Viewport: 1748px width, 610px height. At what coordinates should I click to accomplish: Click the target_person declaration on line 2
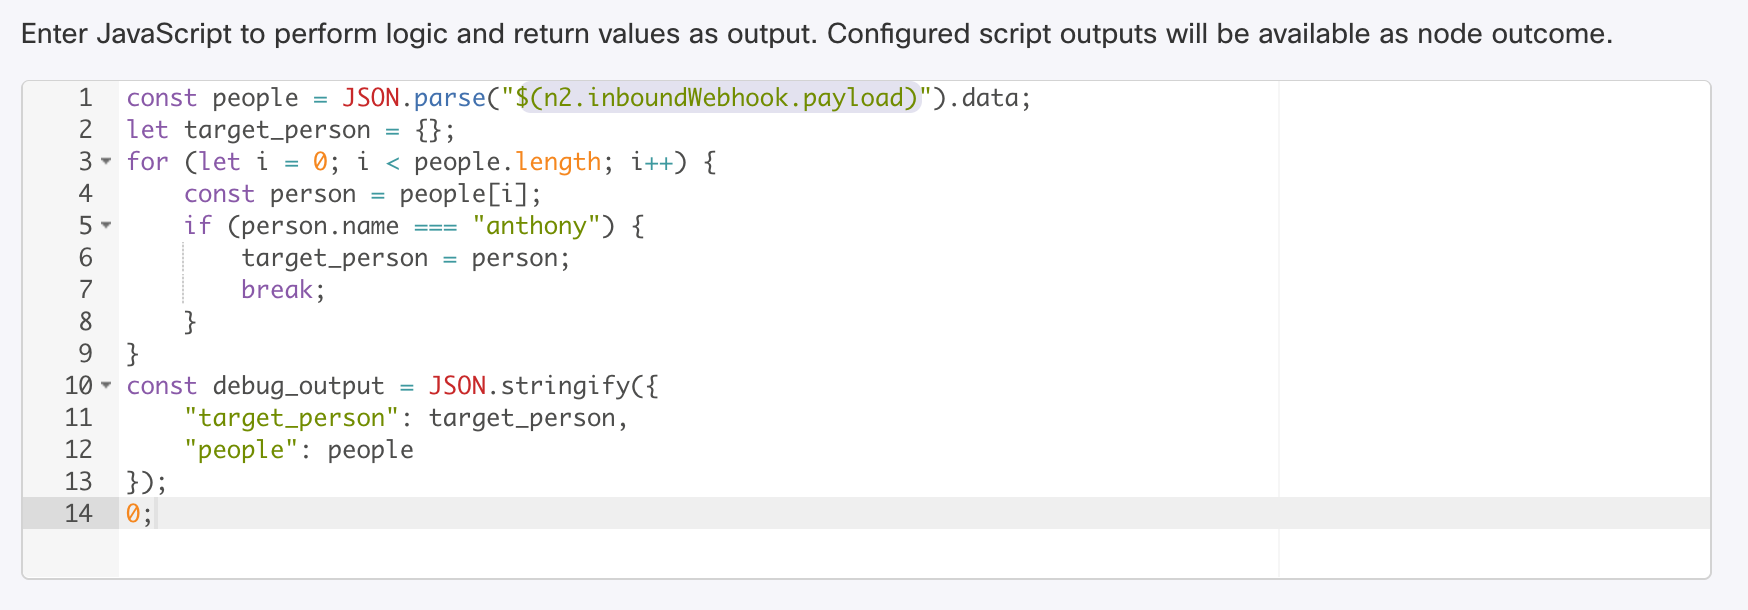[x=277, y=130]
